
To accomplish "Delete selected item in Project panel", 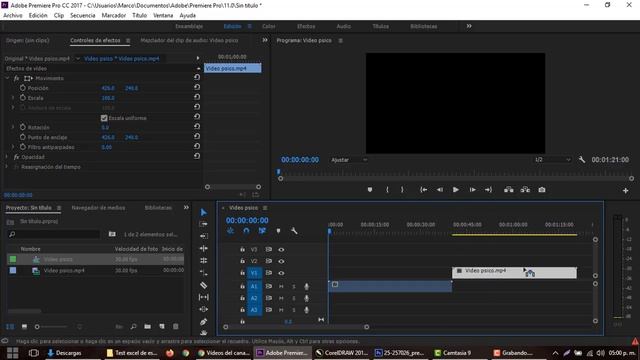I will click(x=176, y=327).
